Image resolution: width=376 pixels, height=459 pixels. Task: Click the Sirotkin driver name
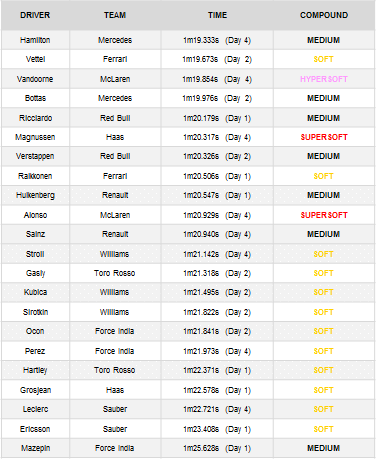[x=35, y=312]
